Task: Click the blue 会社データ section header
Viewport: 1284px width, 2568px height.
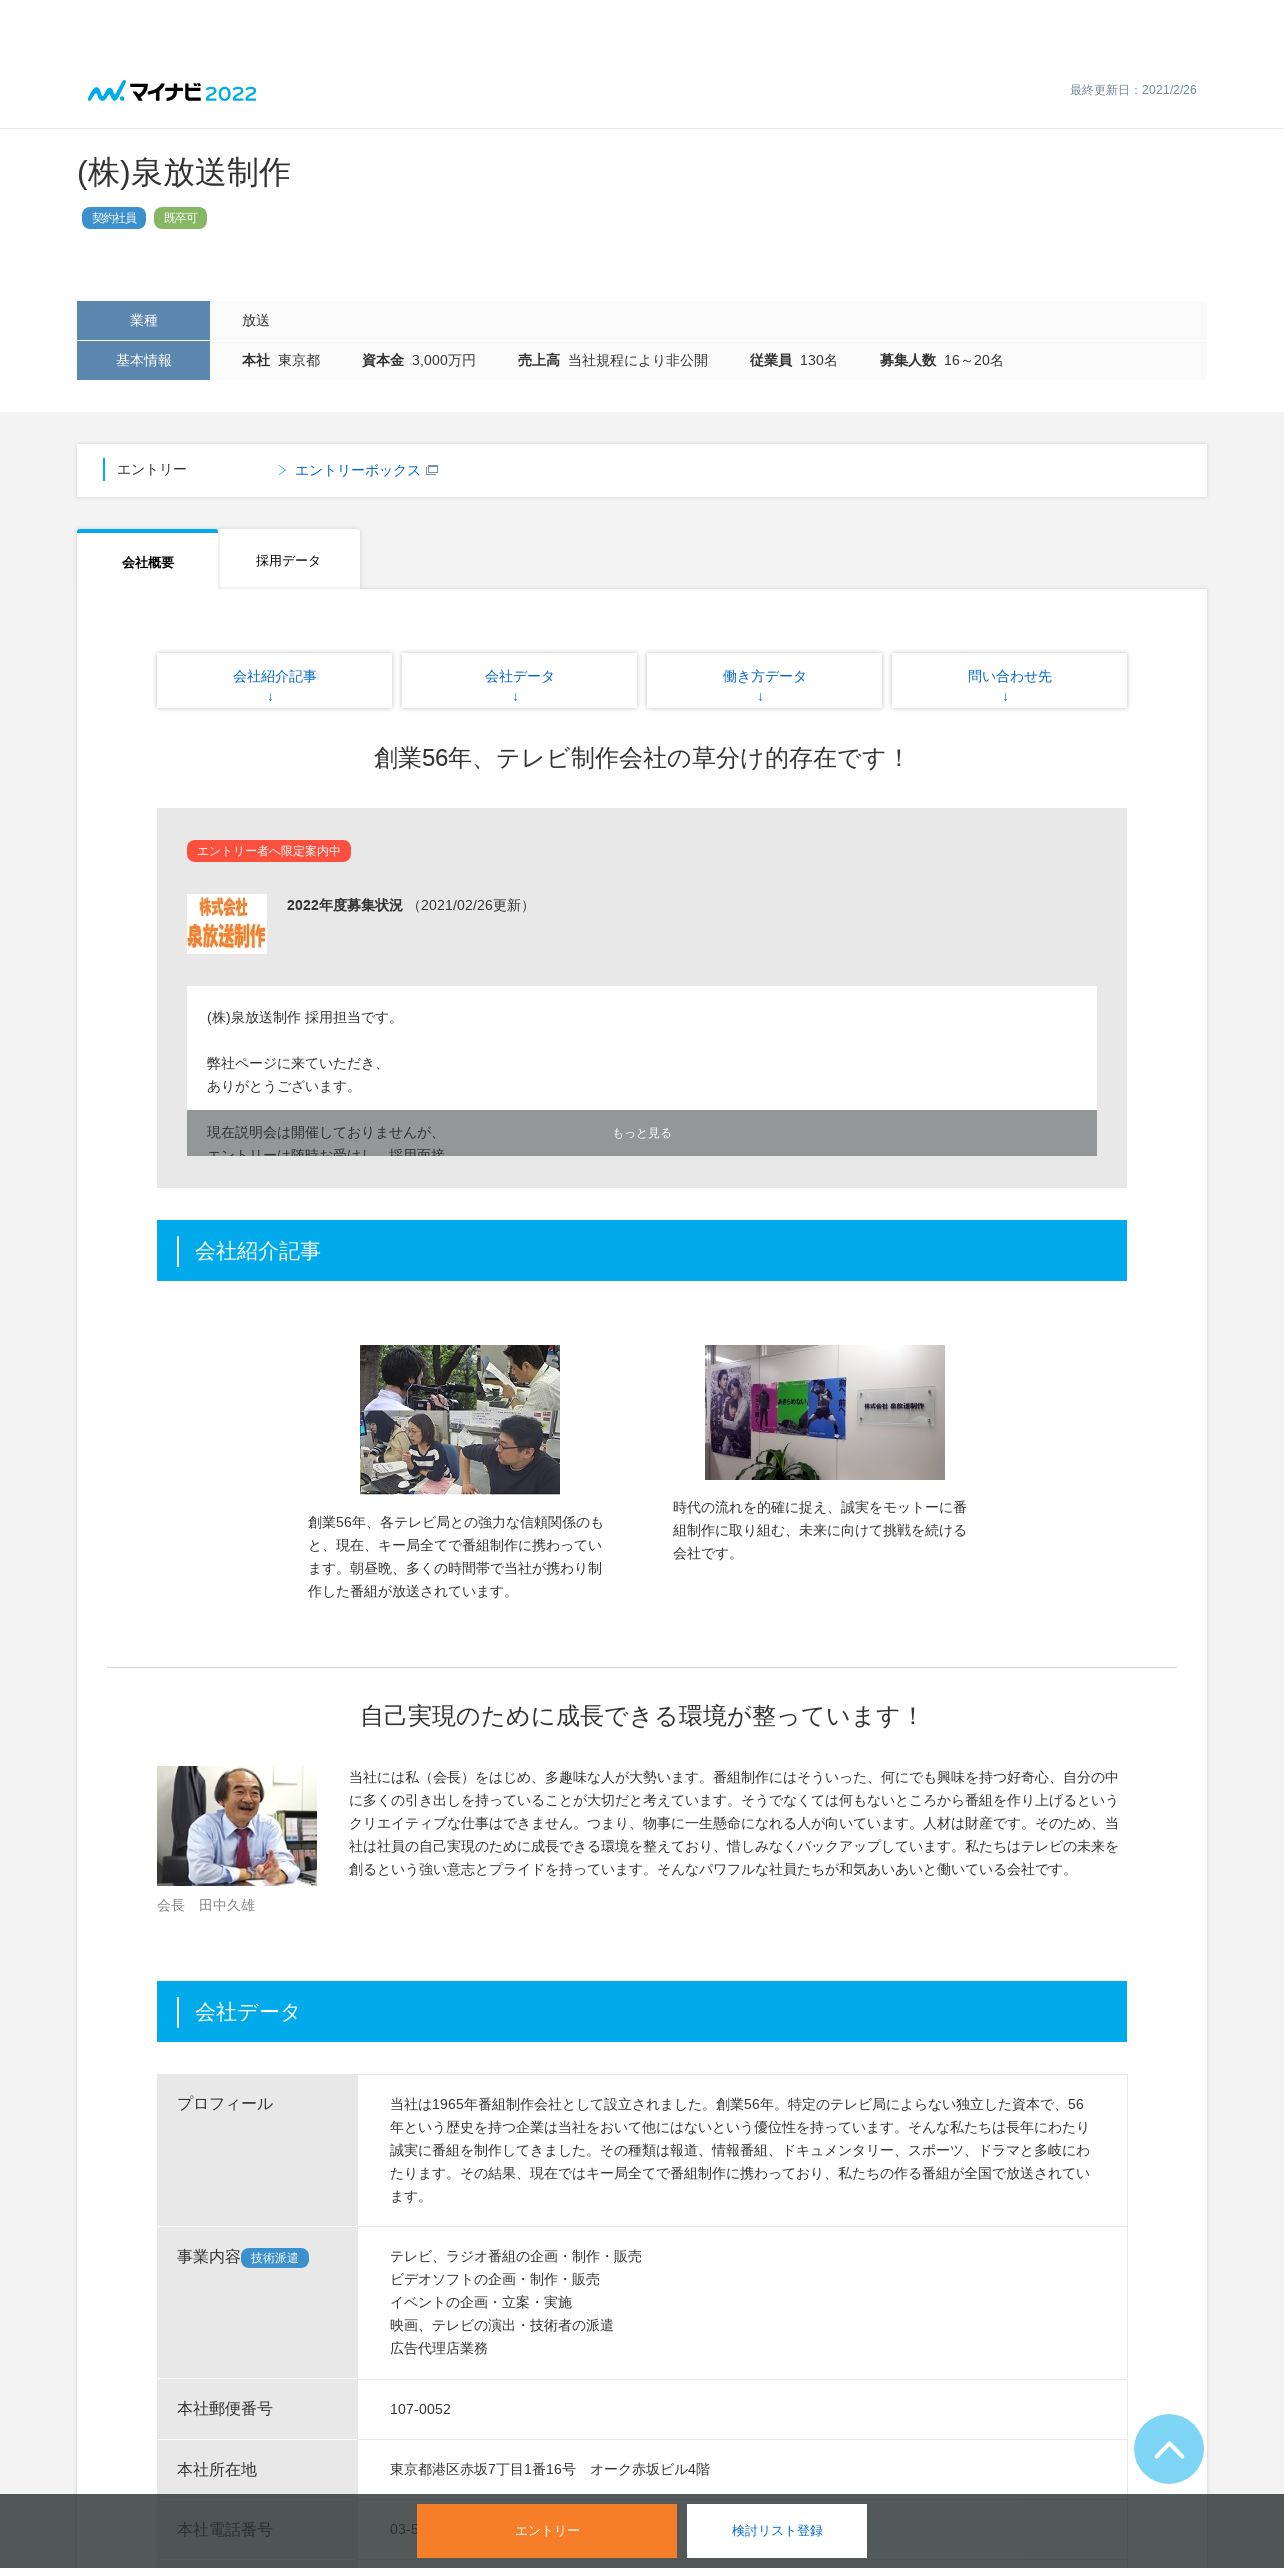Action: [x=642, y=2011]
